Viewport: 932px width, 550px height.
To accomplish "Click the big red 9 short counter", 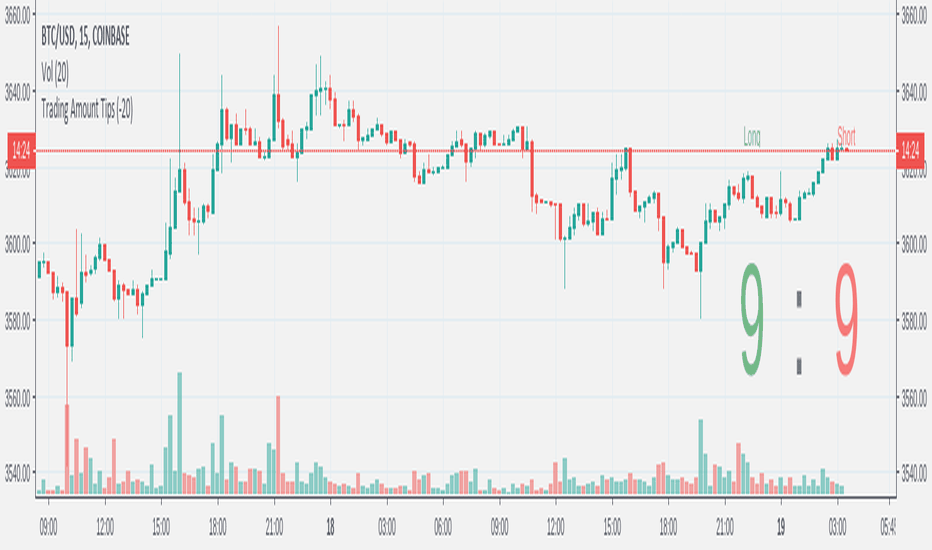I will [x=846, y=319].
